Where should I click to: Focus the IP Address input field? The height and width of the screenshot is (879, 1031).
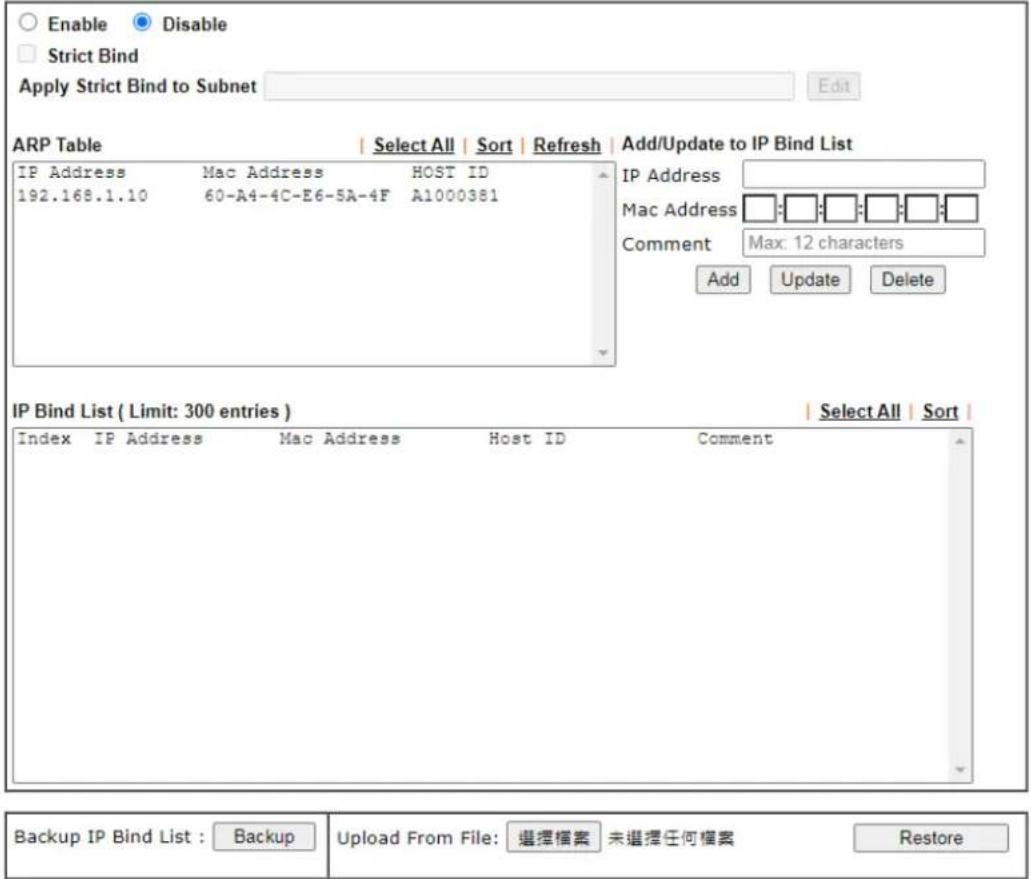[x=863, y=175]
